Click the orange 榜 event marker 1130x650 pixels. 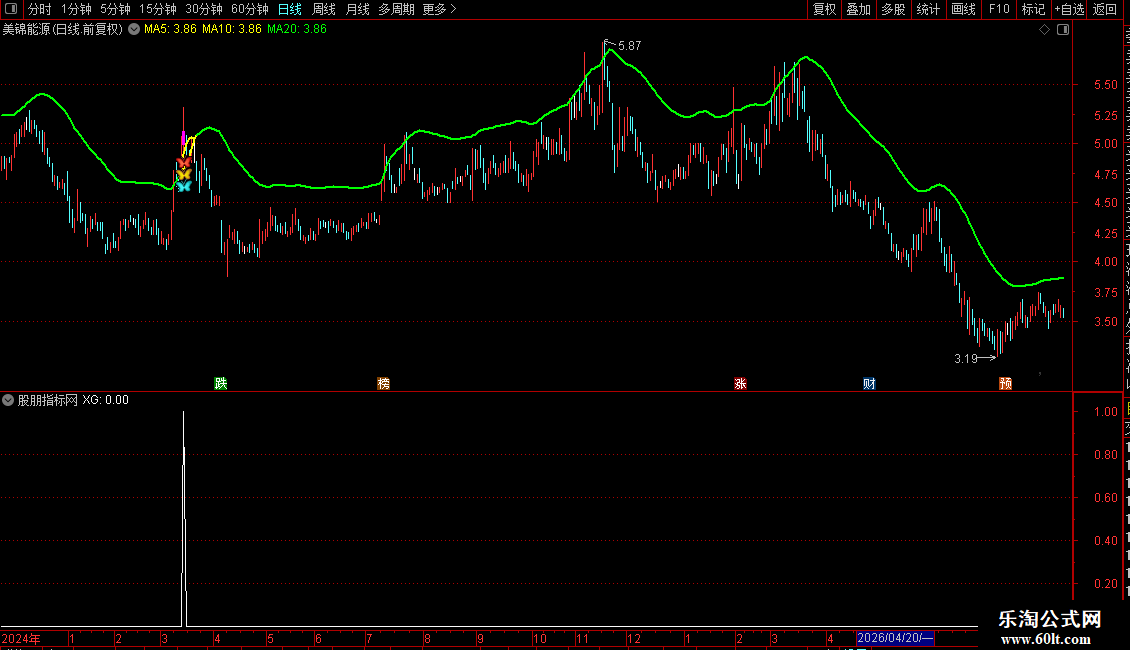point(384,383)
